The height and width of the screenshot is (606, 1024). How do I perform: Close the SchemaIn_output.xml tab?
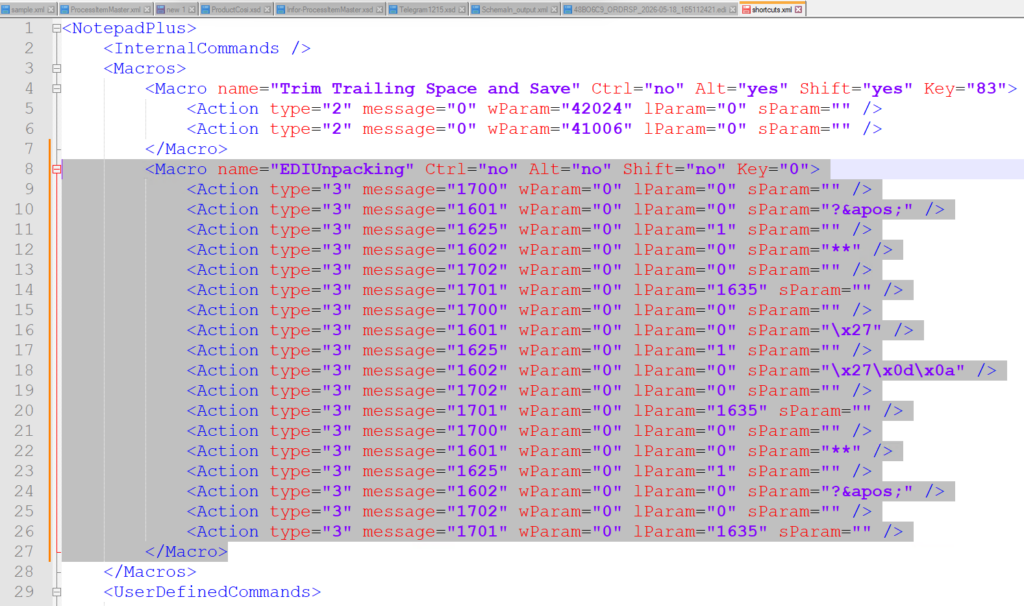[x=554, y=10]
